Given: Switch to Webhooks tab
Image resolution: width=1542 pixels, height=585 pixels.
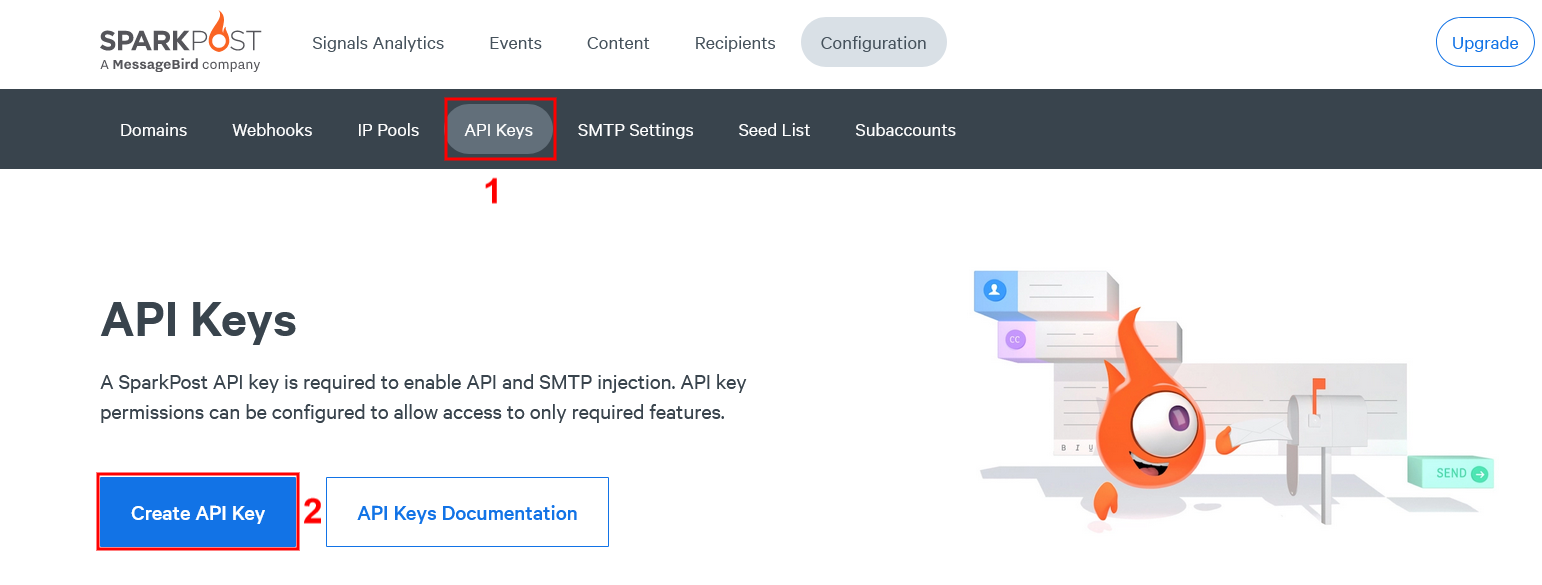Looking at the screenshot, I should click(272, 130).
